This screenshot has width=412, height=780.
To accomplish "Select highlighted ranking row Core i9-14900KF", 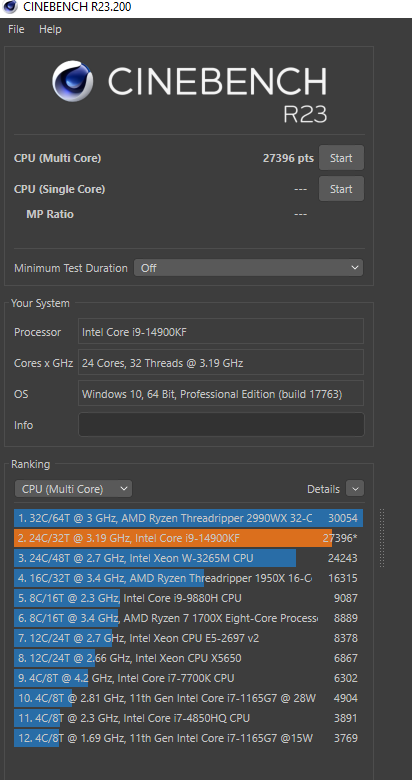I will click(189, 538).
